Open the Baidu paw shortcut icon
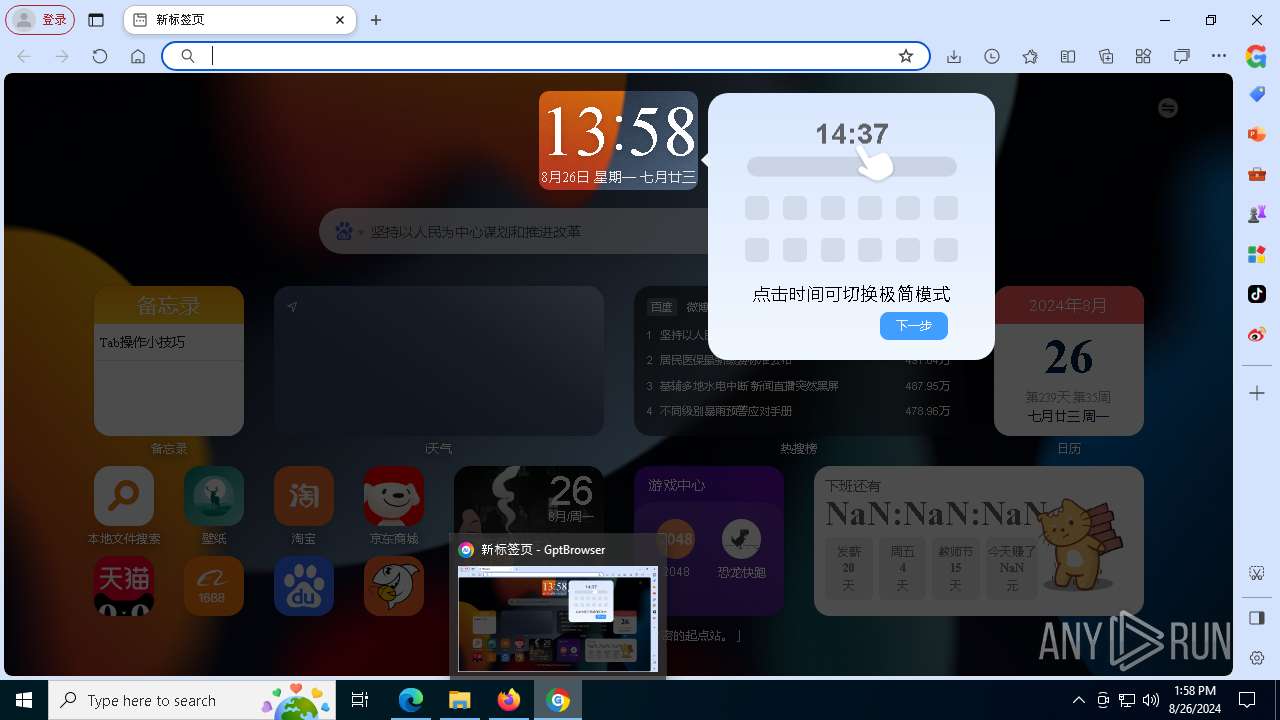1280x720 pixels. pyautogui.click(x=304, y=586)
